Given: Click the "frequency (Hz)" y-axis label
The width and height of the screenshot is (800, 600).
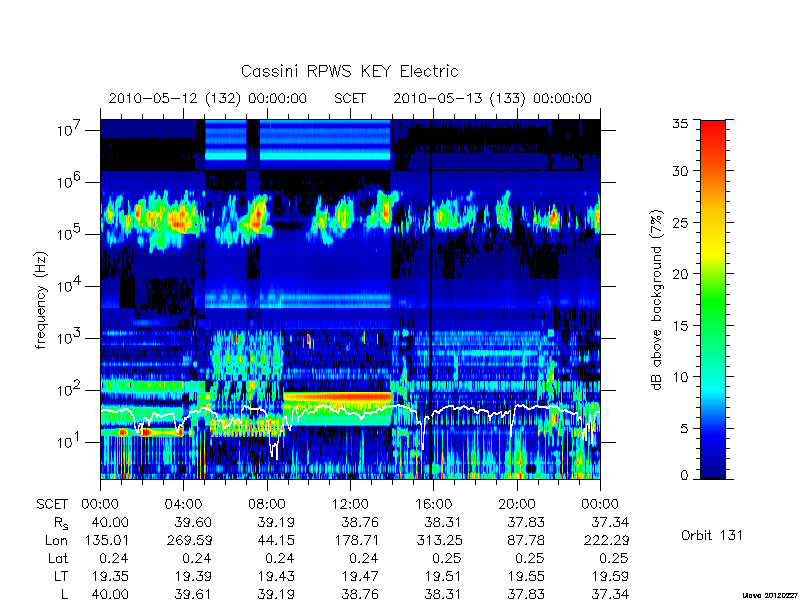Looking at the screenshot, I should pyautogui.click(x=41, y=300).
